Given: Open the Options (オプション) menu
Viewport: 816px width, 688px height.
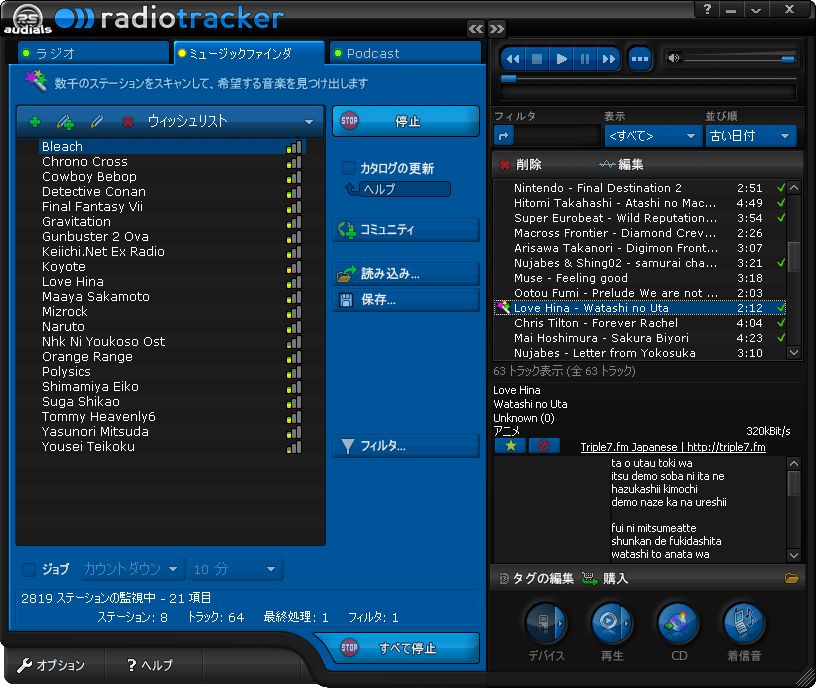Looking at the screenshot, I should coord(51,665).
